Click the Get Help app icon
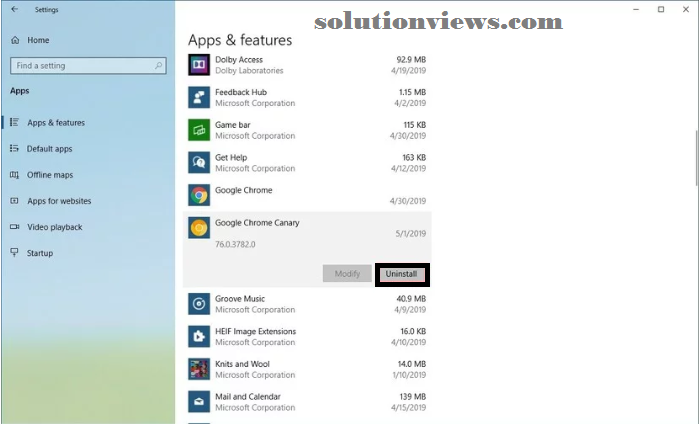This screenshot has height=424, width=700. click(199, 162)
